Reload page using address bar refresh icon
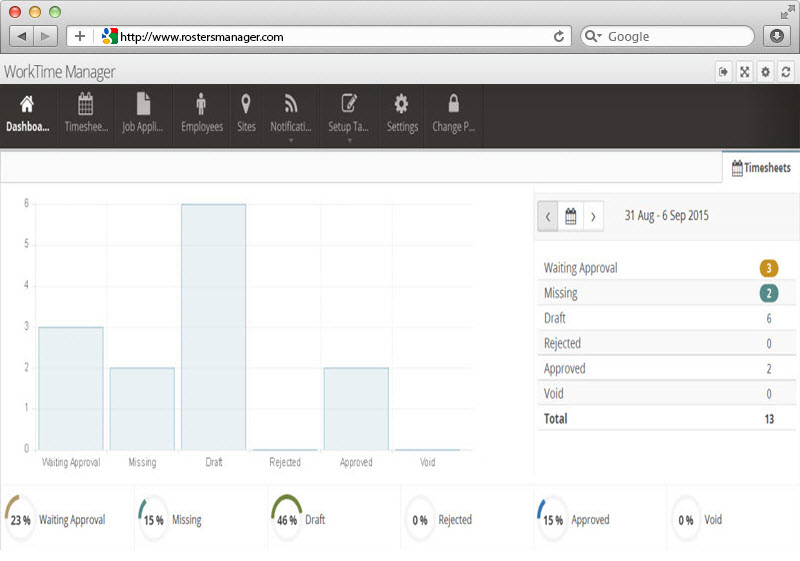800x561 pixels. tap(559, 37)
